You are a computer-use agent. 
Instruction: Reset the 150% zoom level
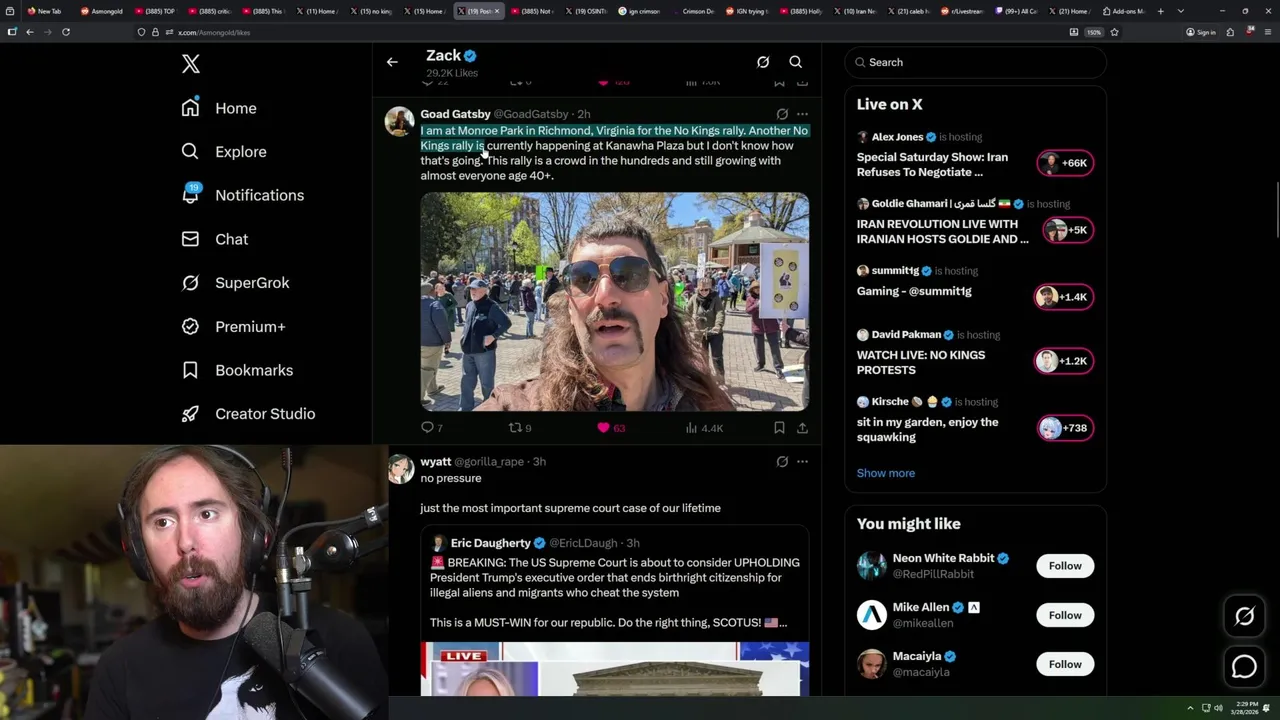[x=1094, y=32]
